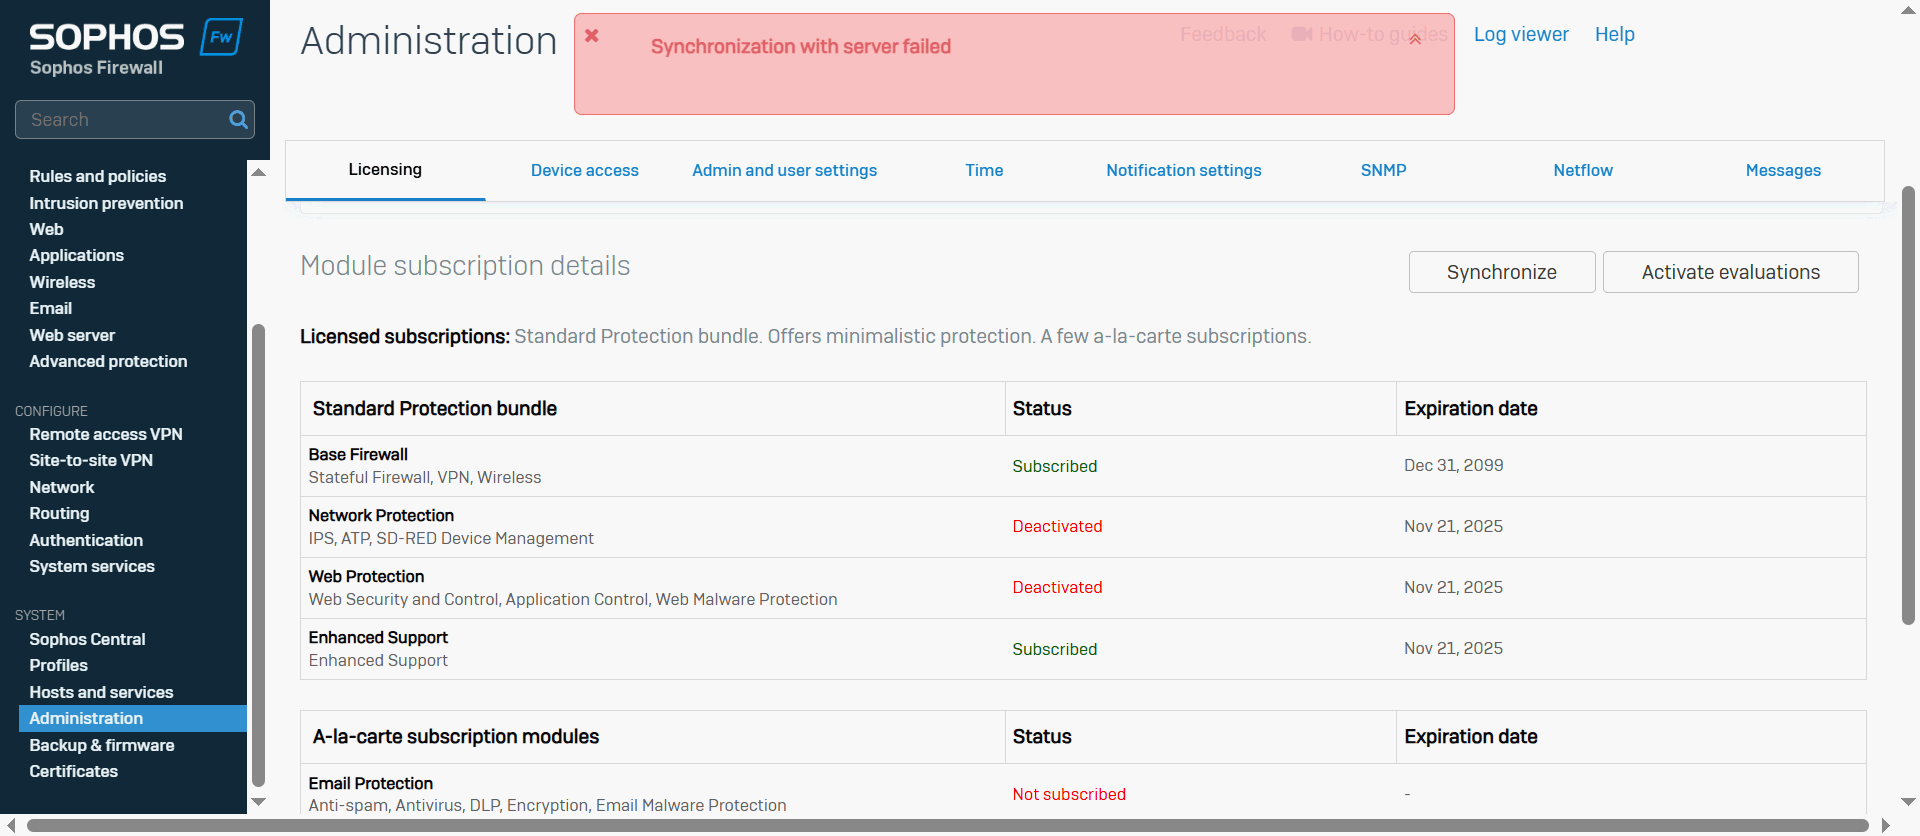Collapse the notification with the double-chevron icon
The height and width of the screenshot is (836, 1920).
click(1414, 40)
